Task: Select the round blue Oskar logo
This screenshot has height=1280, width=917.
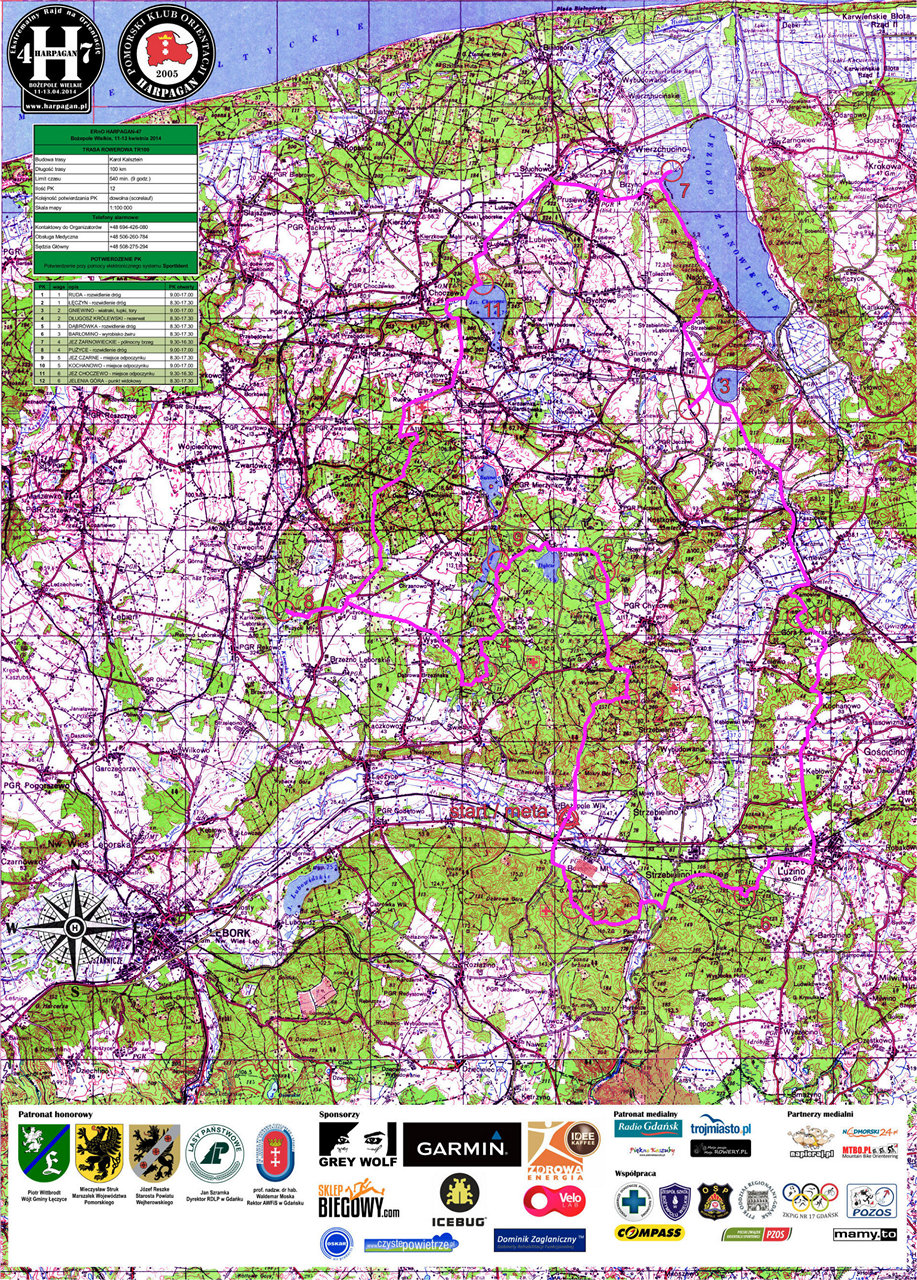Action: click(x=335, y=1243)
